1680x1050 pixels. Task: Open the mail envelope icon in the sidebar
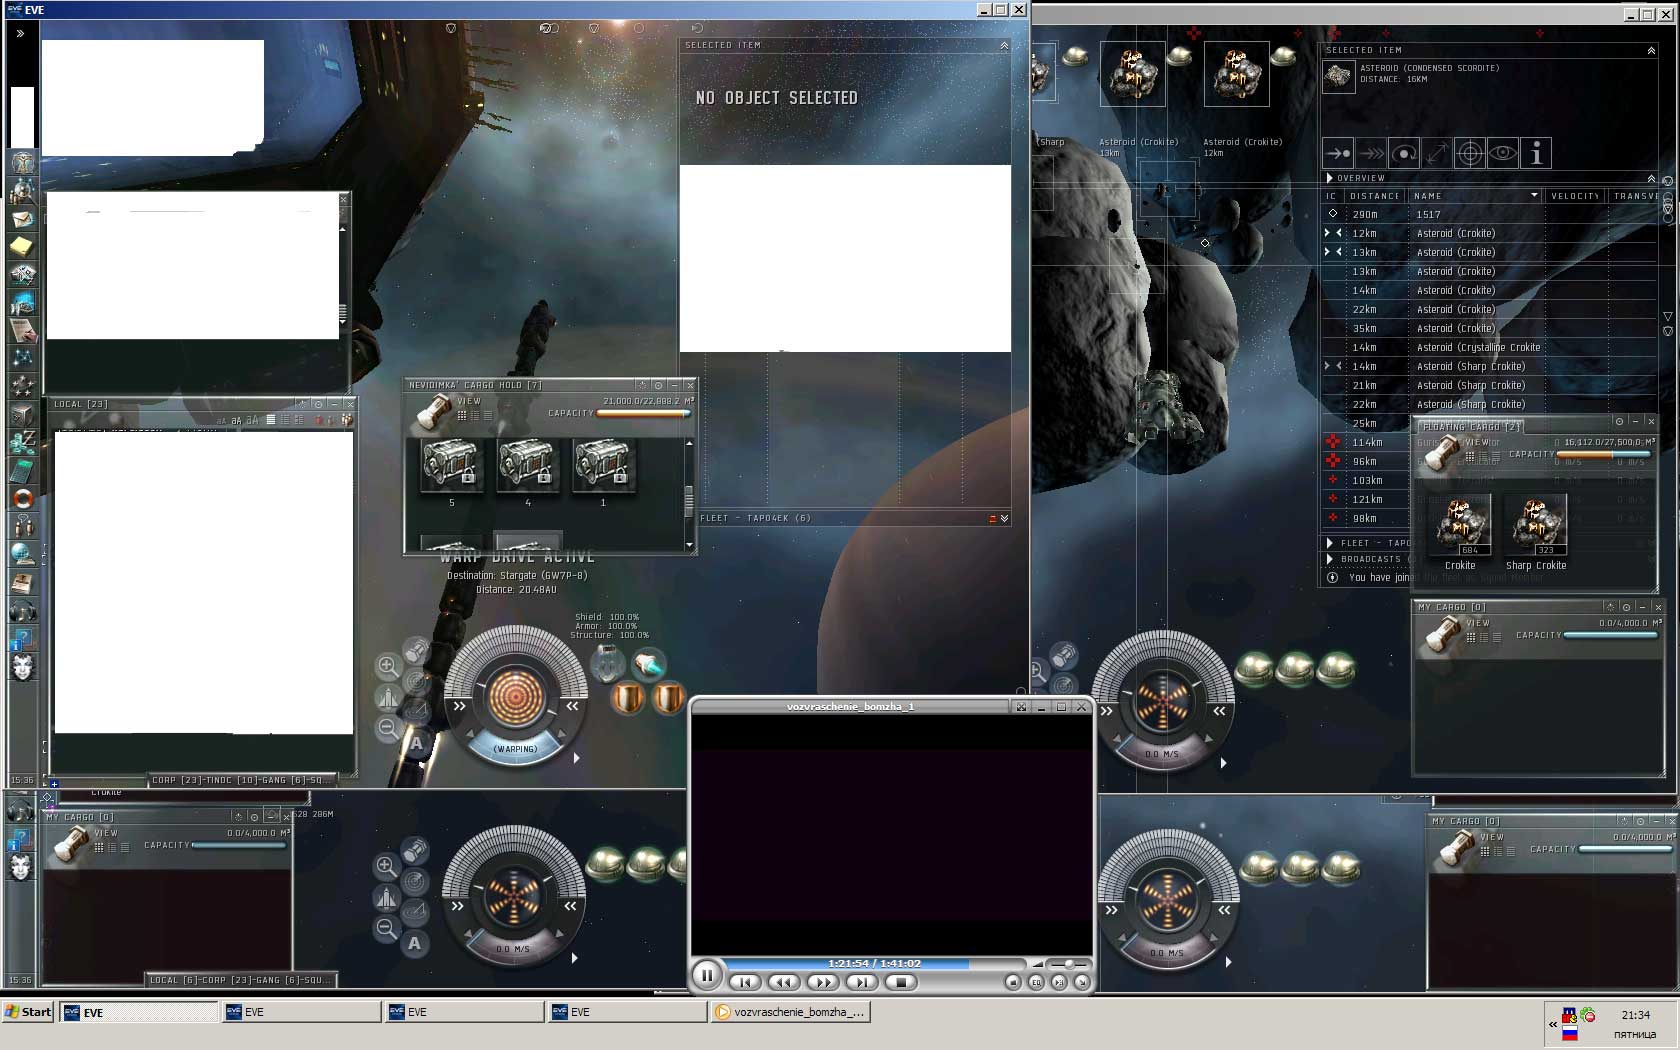(x=22, y=219)
